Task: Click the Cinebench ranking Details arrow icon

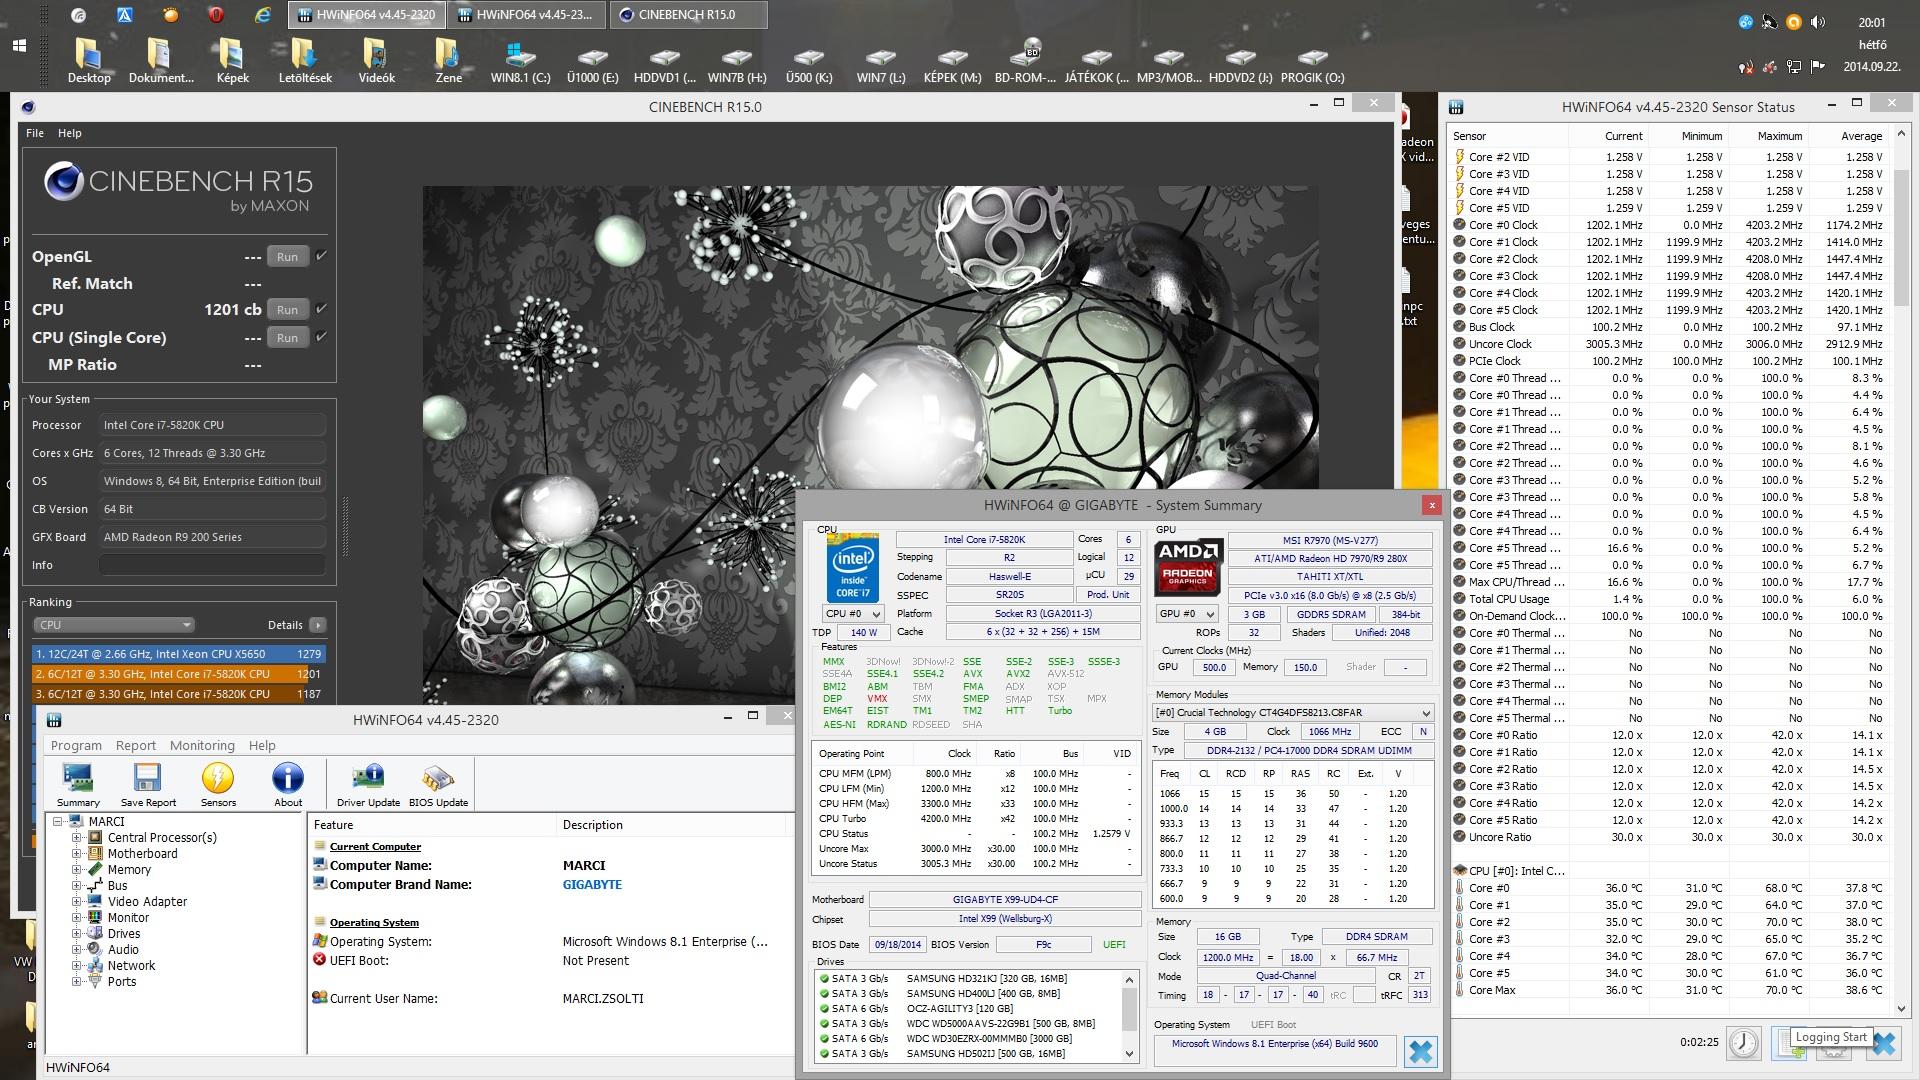Action: coord(318,625)
